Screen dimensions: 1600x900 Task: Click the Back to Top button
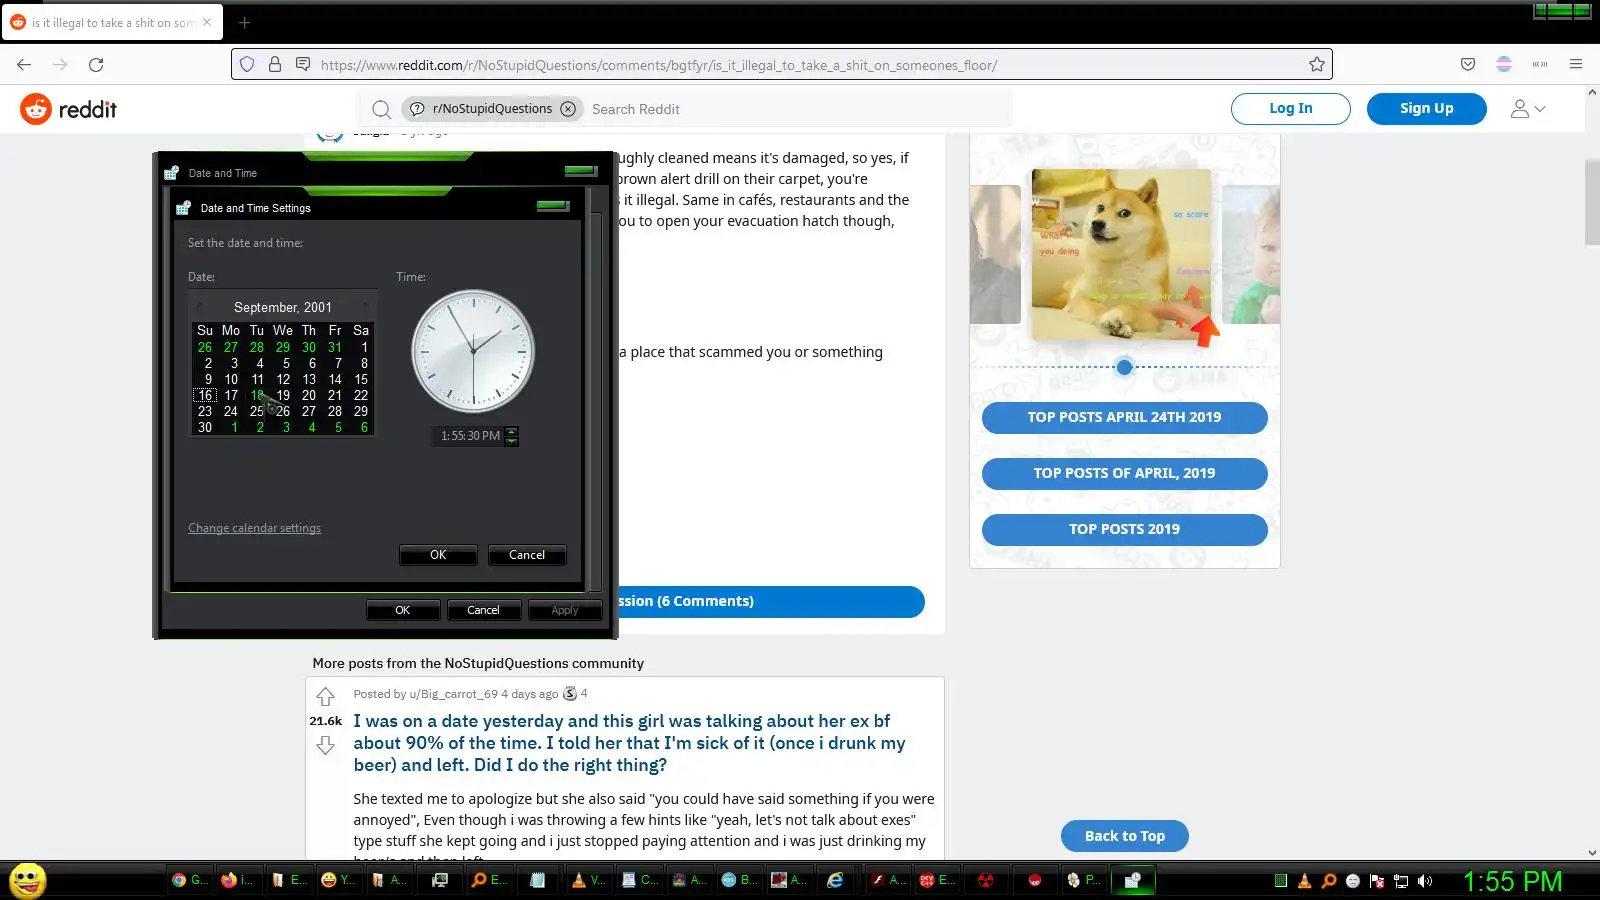click(x=1125, y=836)
